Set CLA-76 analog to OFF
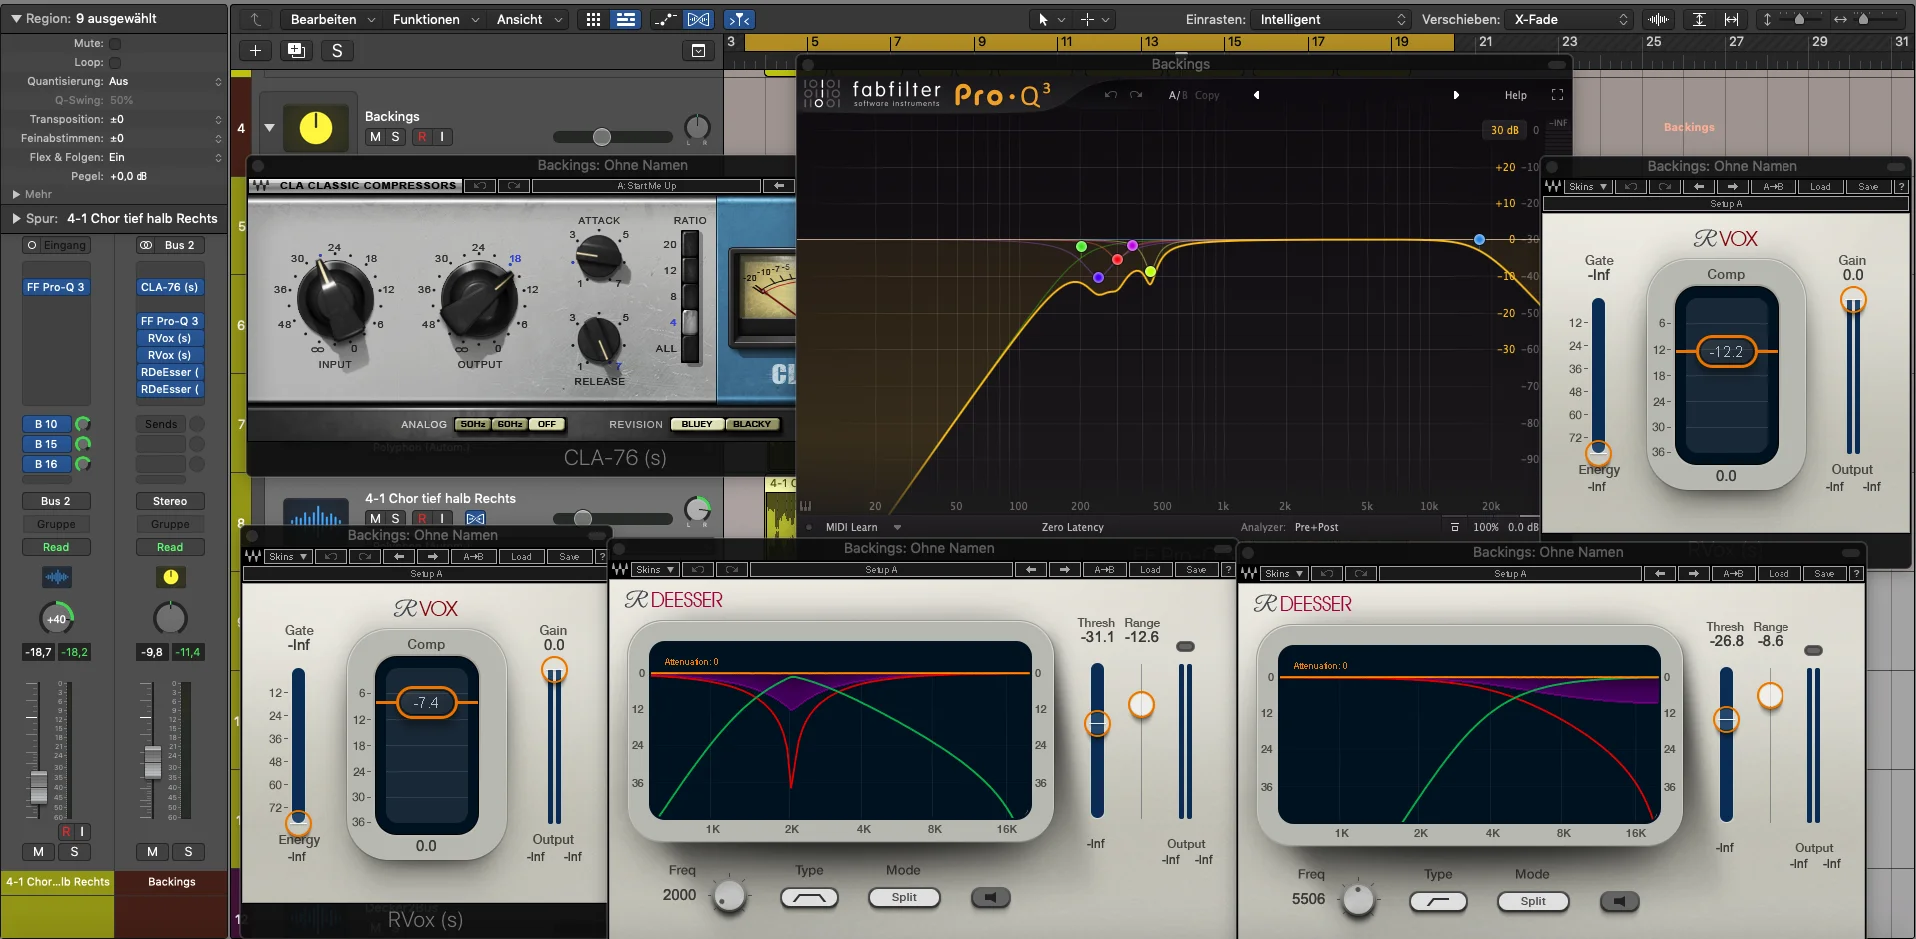This screenshot has width=1916, height=939. point(547,424)
